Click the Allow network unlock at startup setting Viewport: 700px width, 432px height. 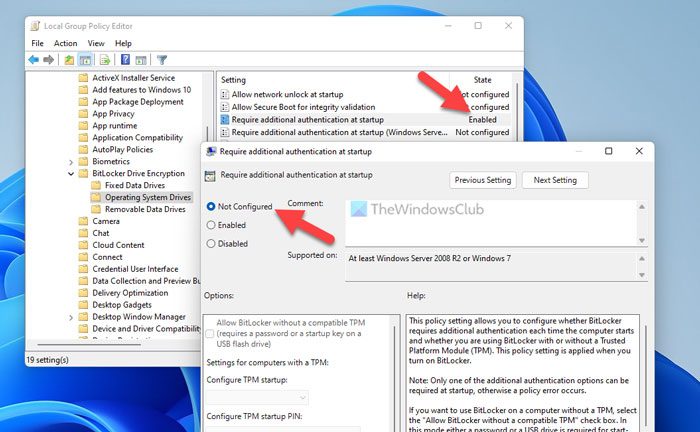point(287,95)
